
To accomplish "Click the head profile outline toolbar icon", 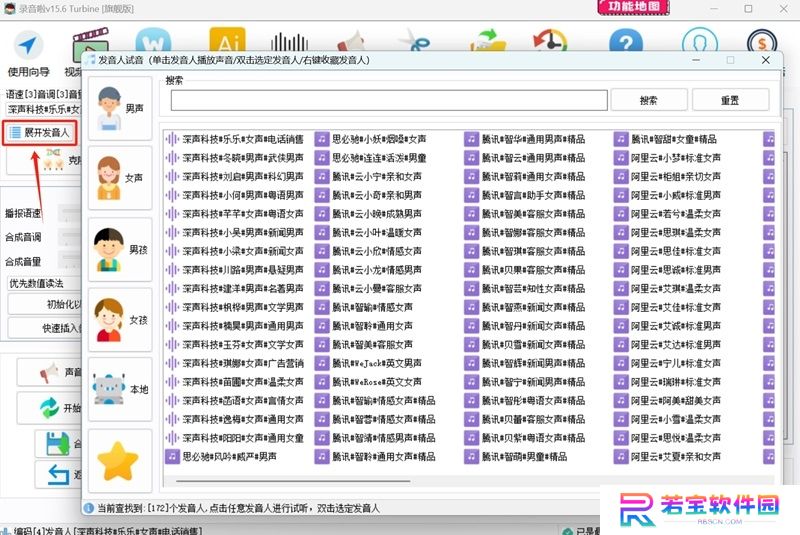I will 699,40.
